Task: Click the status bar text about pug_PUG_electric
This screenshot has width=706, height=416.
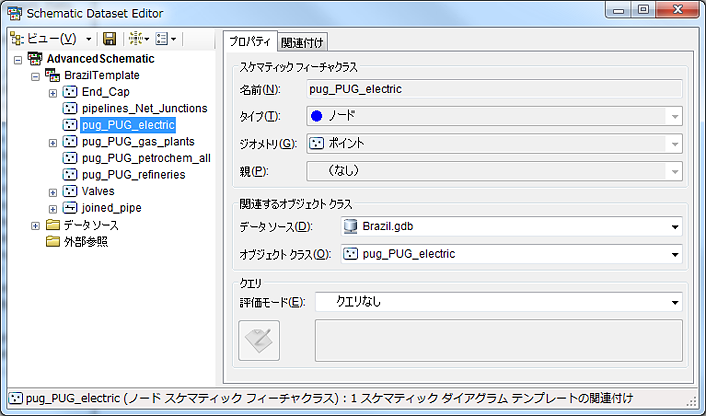Action: (329, 398)
